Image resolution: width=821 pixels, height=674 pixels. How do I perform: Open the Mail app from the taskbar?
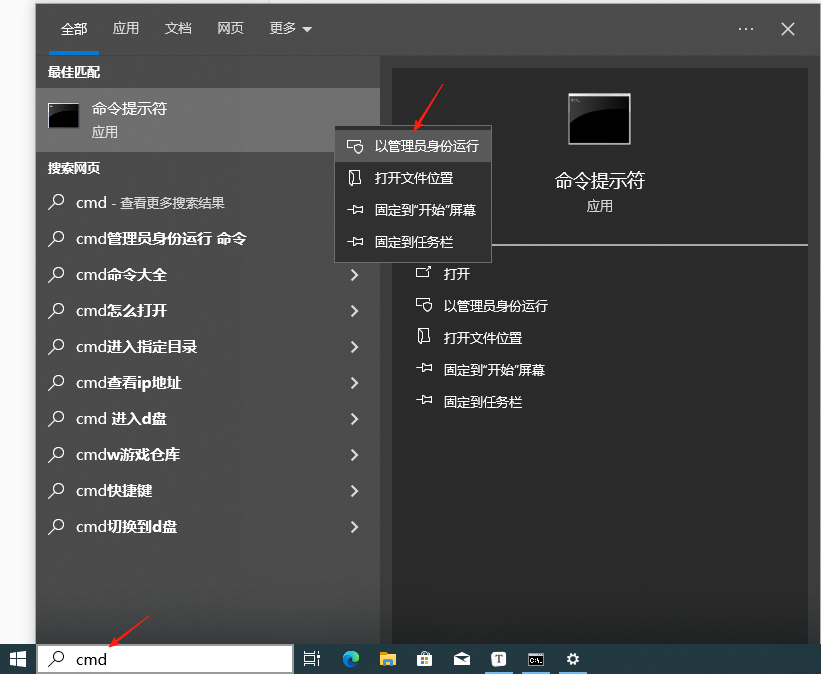(x=462, y=658)
